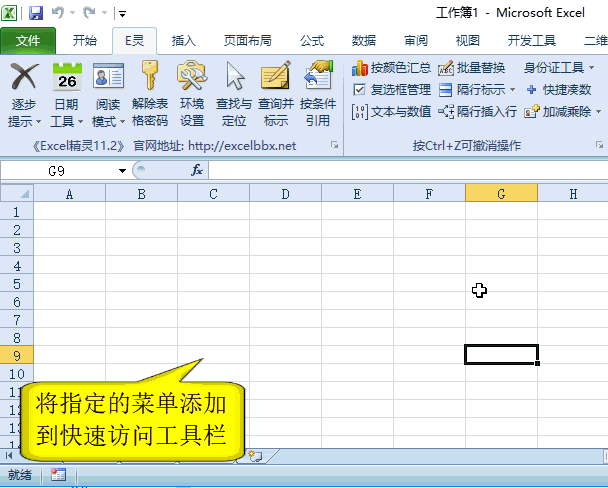Click the 复选框管理 checkbox icon
Screen dimensions: 608x488
pos(359,90)
